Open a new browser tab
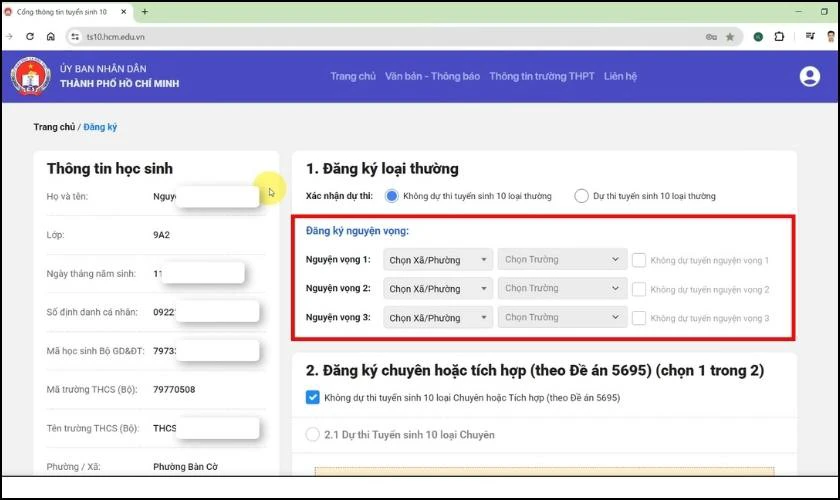Image resolution: width=840 pixels, height=500 pixels. (144, 11)
